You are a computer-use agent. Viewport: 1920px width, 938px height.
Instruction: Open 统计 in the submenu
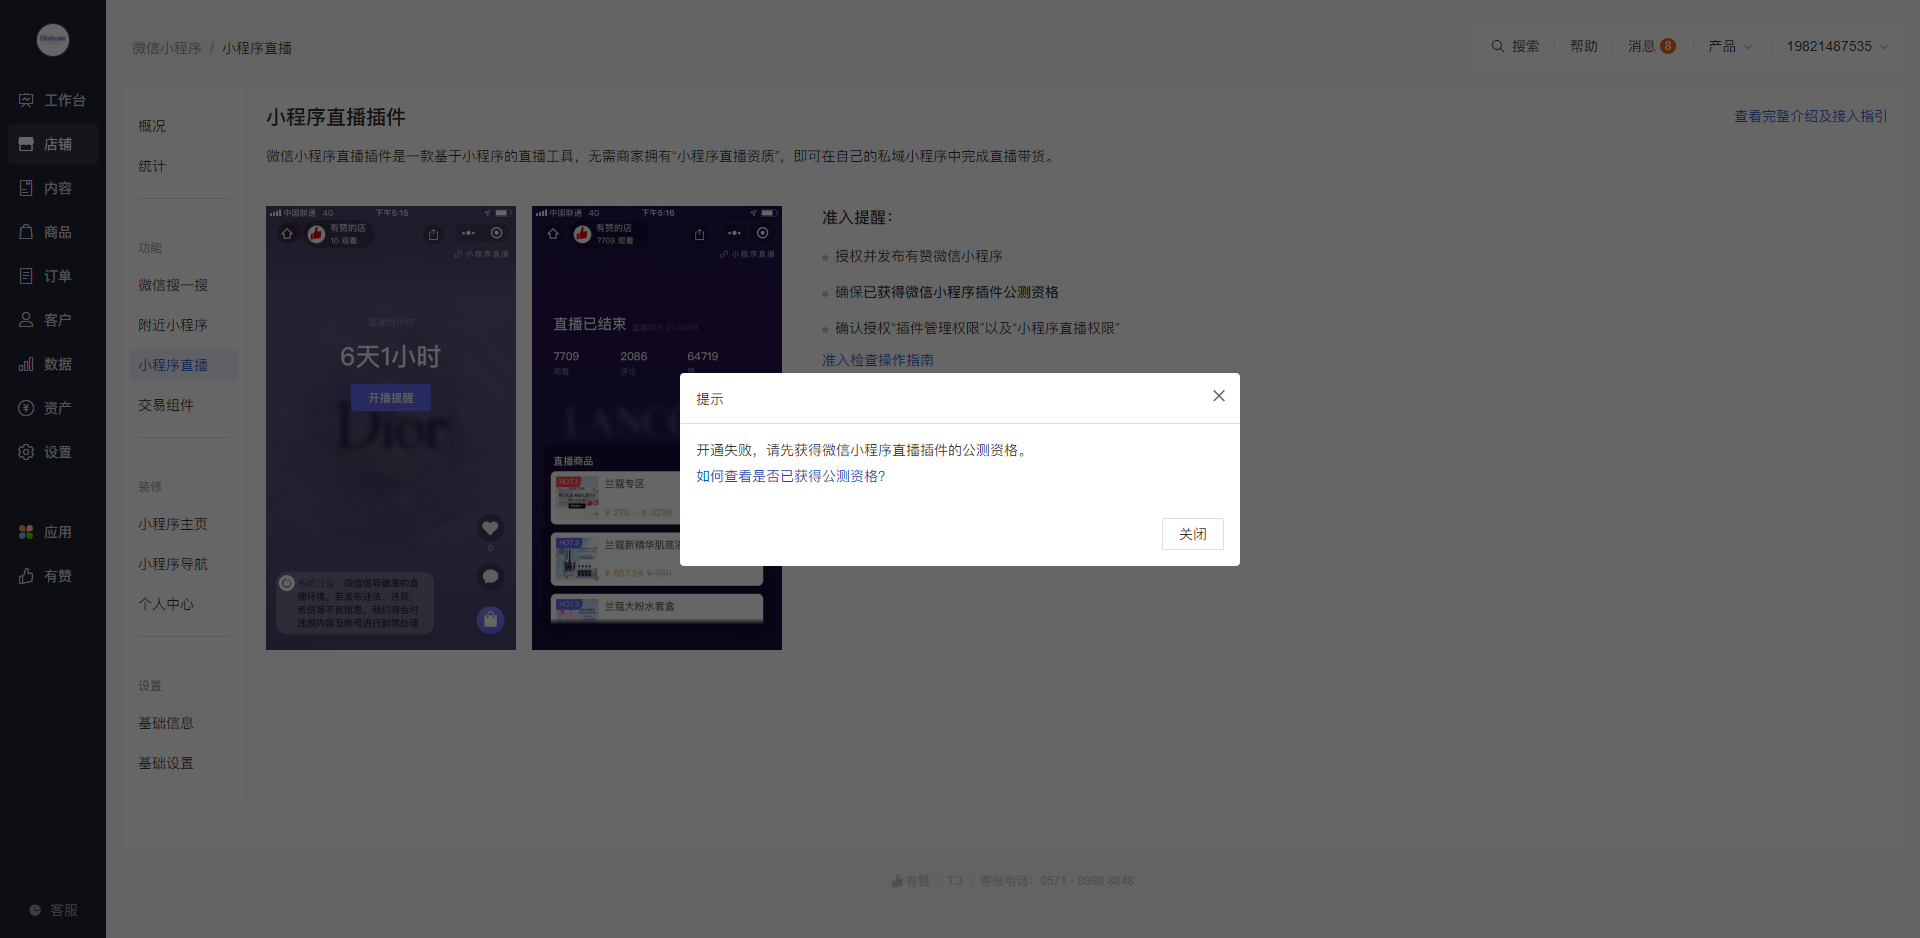tap(152, 166)
